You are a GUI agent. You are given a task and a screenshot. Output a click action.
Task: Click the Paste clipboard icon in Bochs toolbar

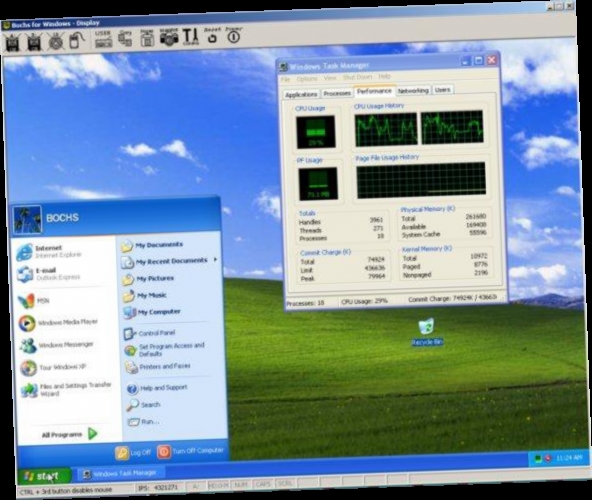point(147,38)
